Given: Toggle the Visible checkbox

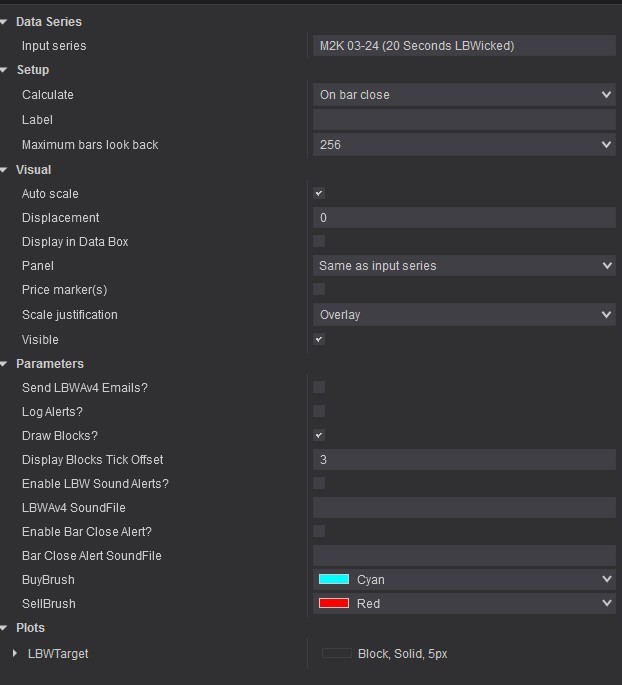Looking at the screenshot, I should click(319, 339).
